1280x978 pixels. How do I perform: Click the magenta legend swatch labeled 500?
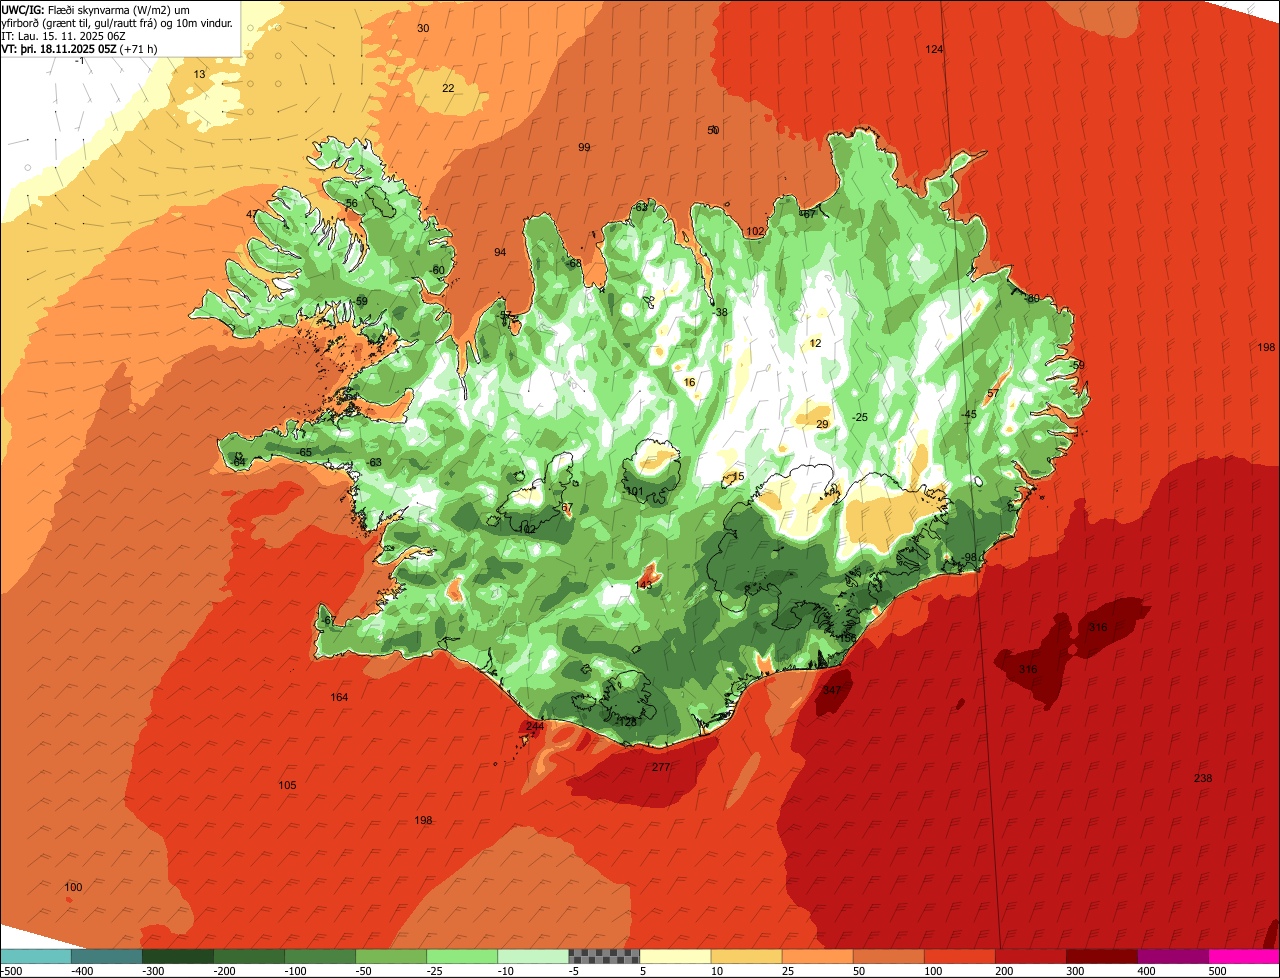(x=1243, y=956)
